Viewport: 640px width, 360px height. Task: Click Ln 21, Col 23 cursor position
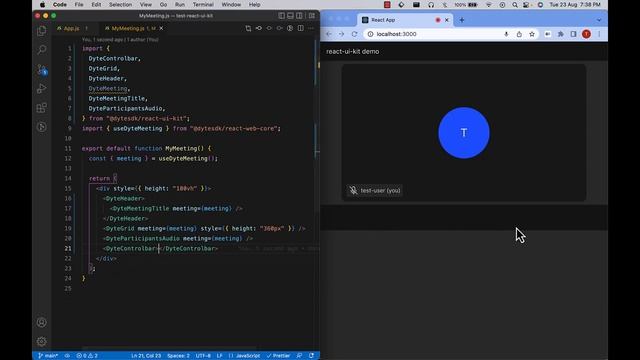pos(146,356)
